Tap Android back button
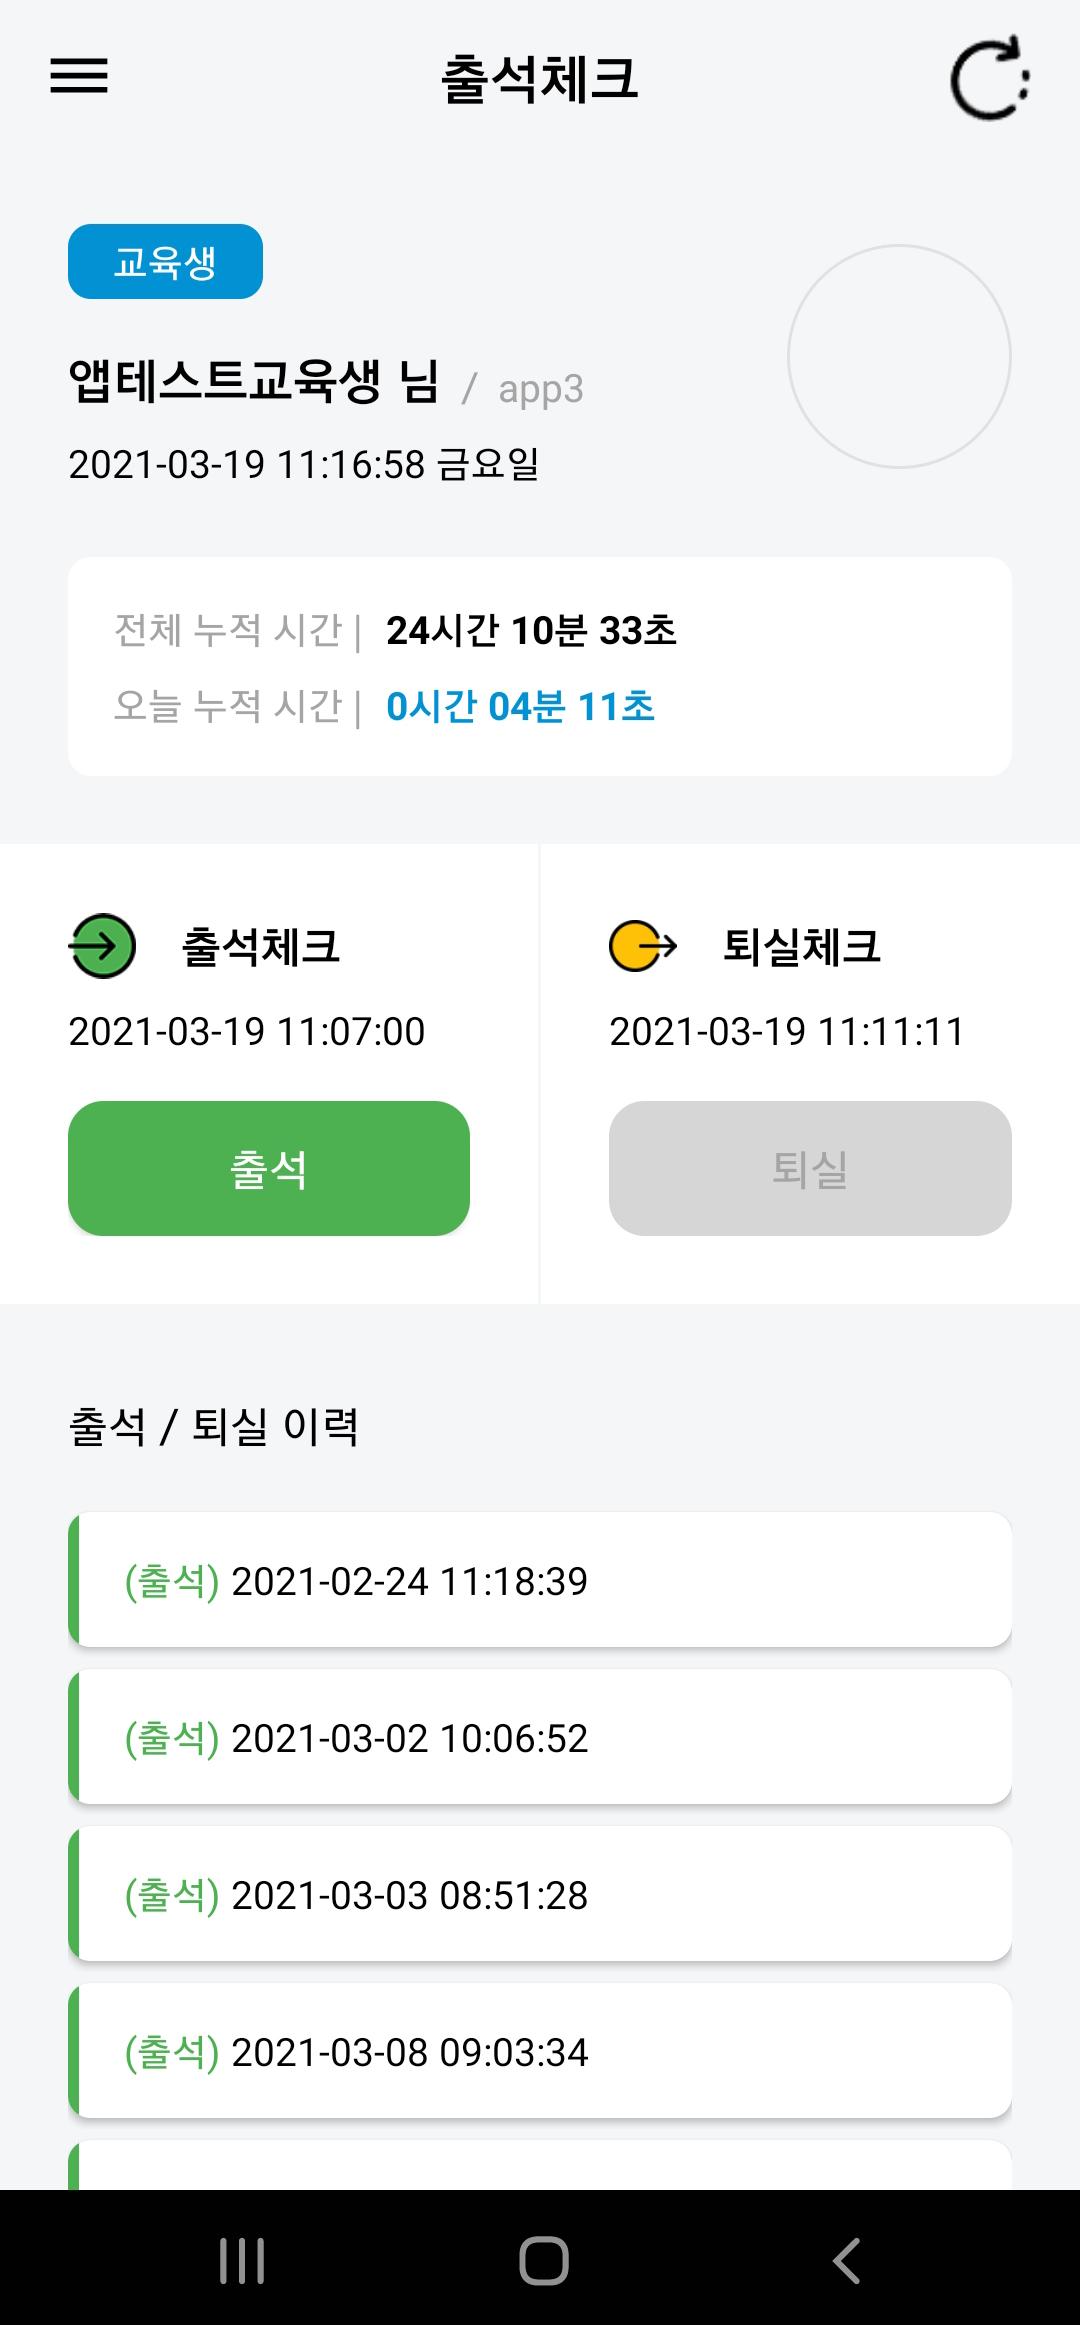The image size is (1080, 2325). pyautogui.click(x=846, y=2260)
